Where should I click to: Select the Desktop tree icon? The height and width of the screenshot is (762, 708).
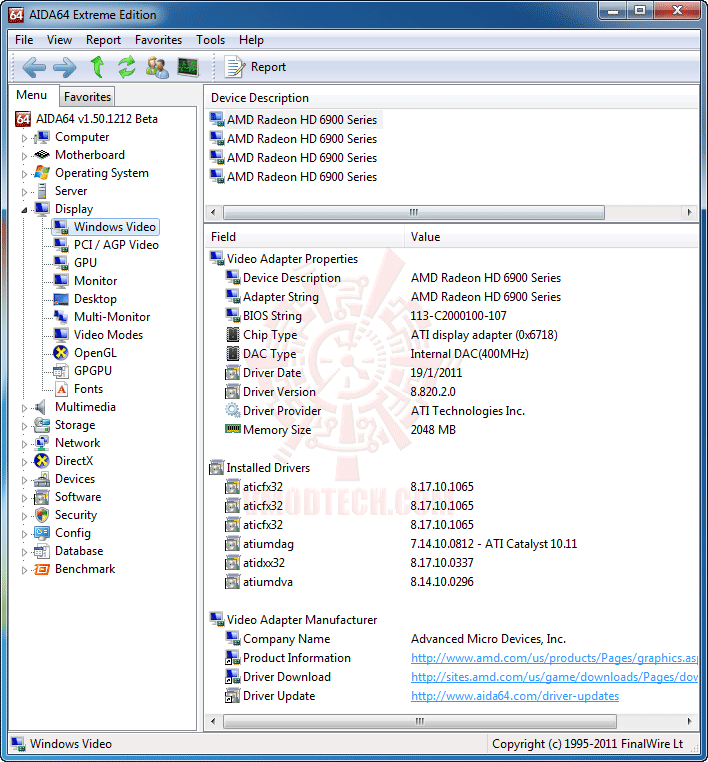tap(61, 299)
